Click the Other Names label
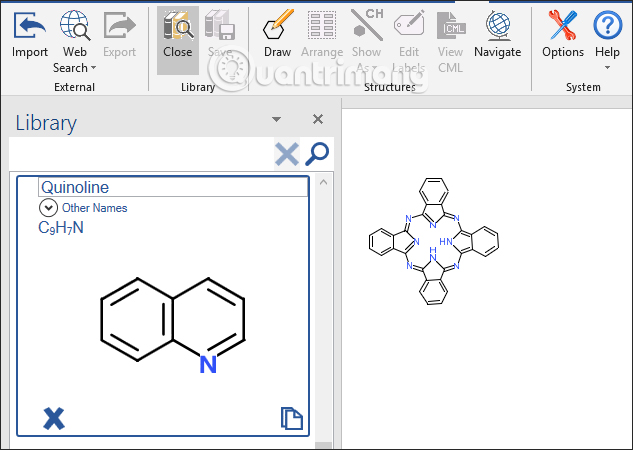Screen dimensions: 633x450 tap(94, 208)
